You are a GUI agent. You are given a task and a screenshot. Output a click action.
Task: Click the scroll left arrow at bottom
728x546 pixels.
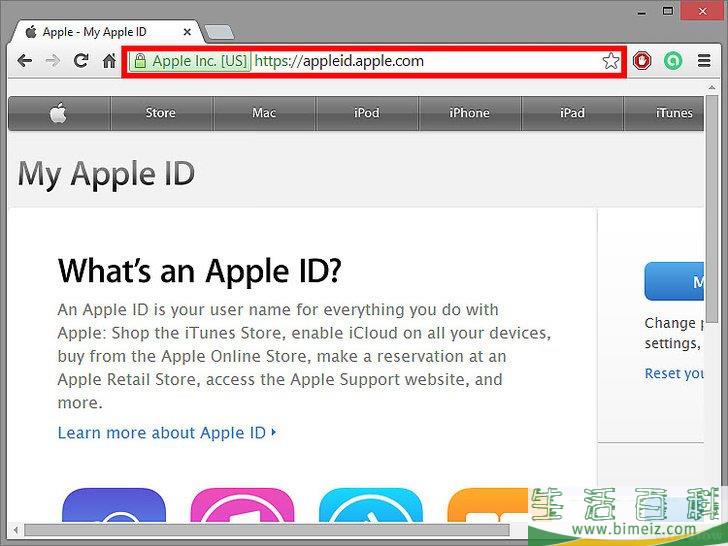pyautogui.click(x=15, y=530)
